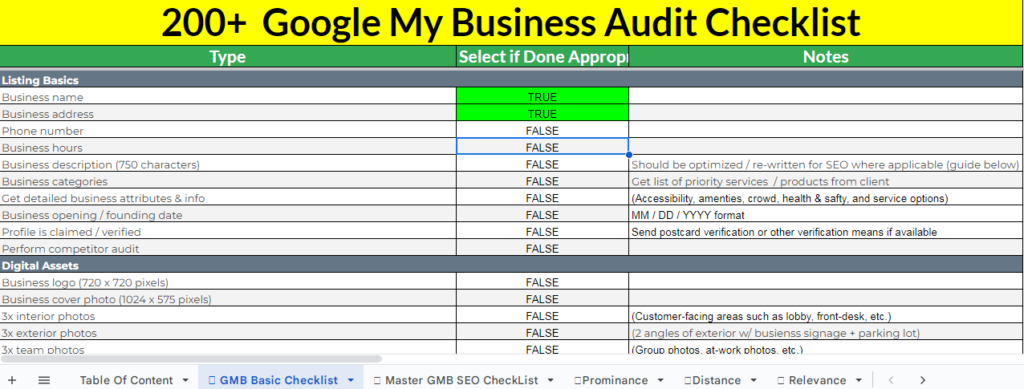Select the Business address cell
The height and width of the screenshot is (389, 1024).
coord(228,114)
